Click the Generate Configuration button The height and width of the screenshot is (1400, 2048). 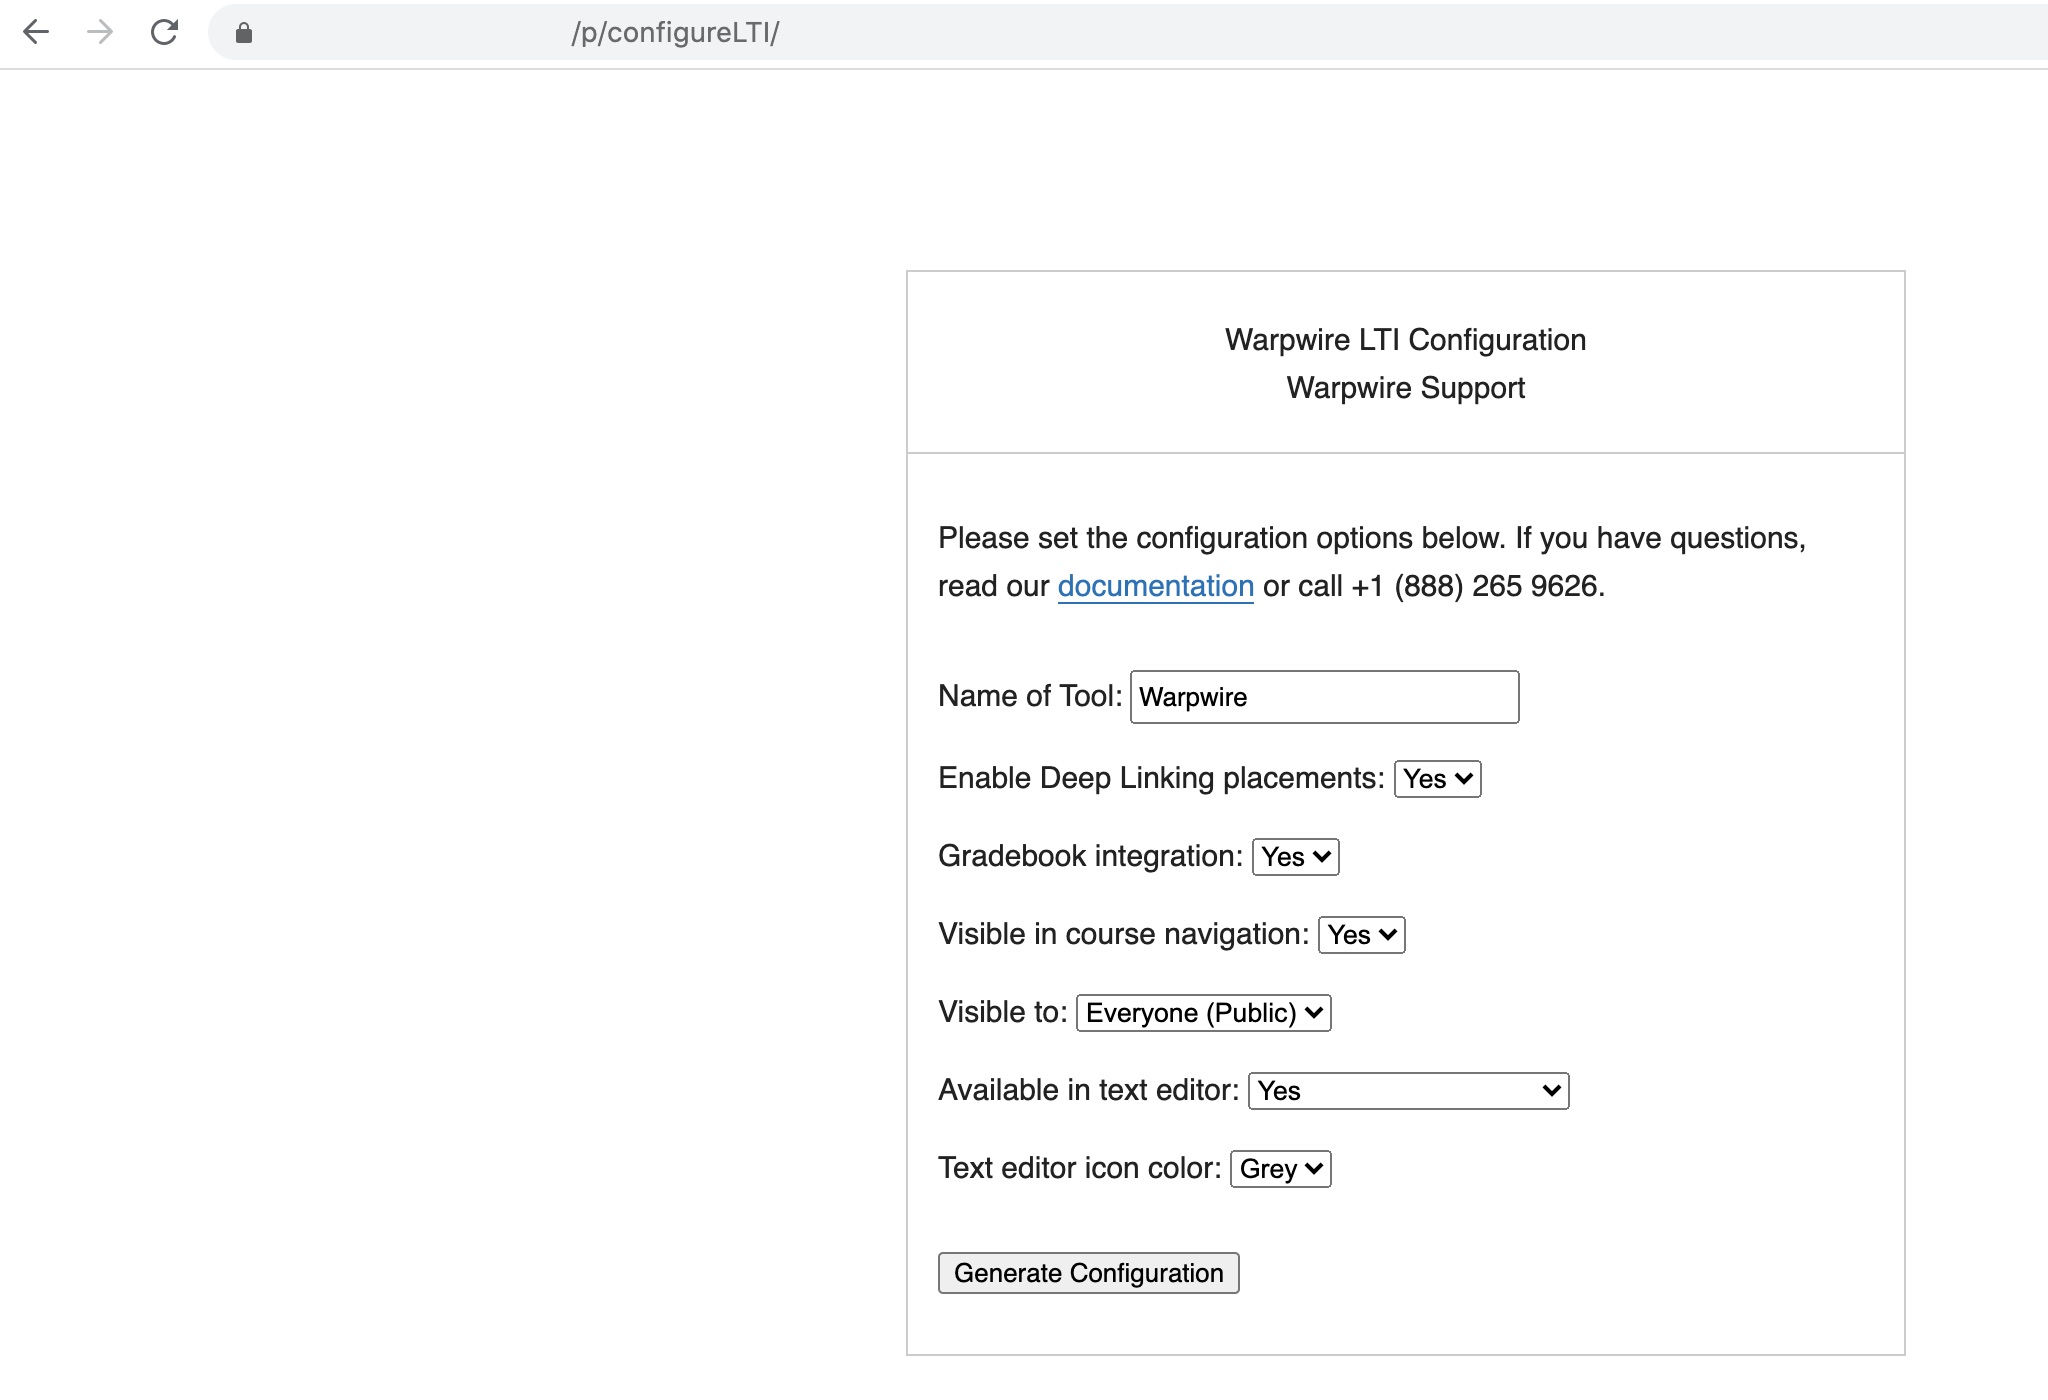pos(1088,1273)
